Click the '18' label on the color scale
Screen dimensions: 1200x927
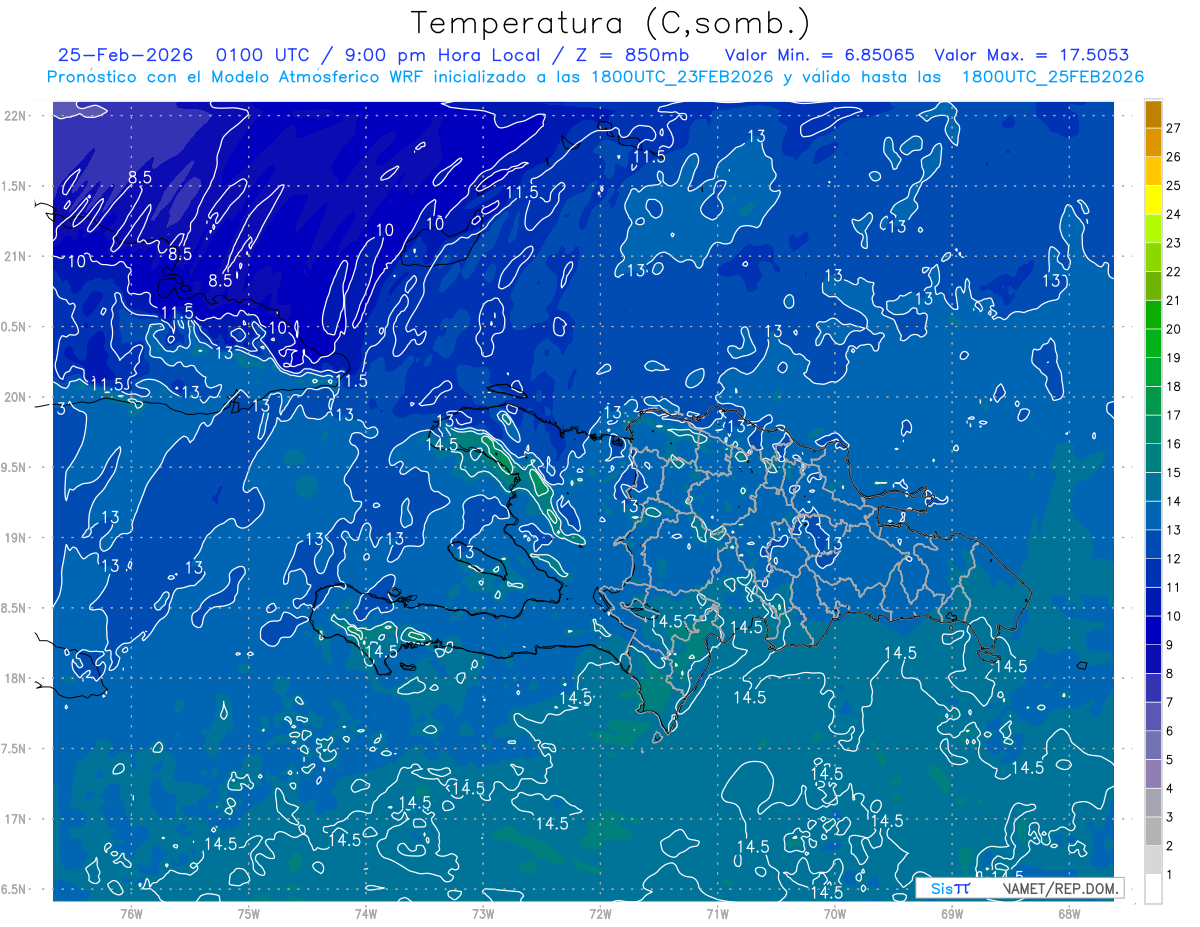[x=1174, y=386]
